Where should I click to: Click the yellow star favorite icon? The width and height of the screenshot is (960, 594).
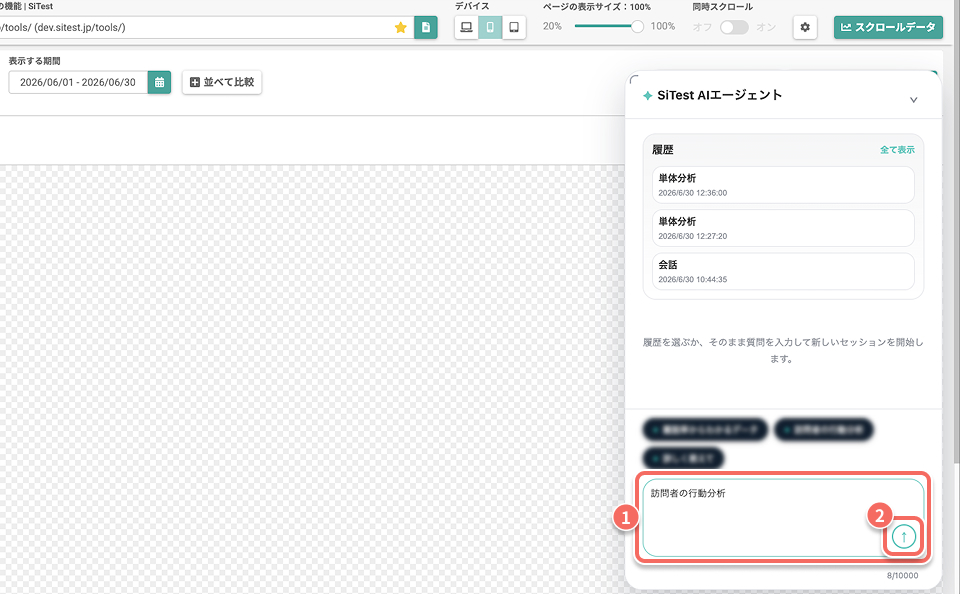coord(400,28)
